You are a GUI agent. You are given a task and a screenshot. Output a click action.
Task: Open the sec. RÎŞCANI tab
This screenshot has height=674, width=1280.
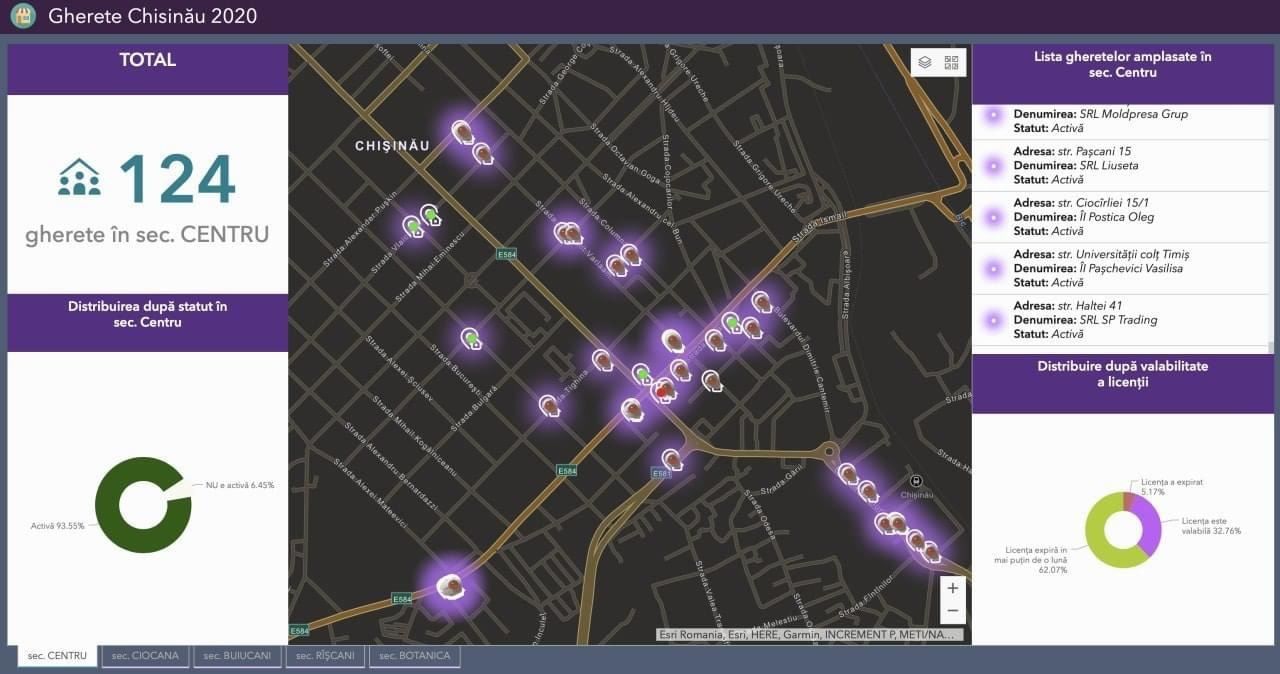(325, 656)
